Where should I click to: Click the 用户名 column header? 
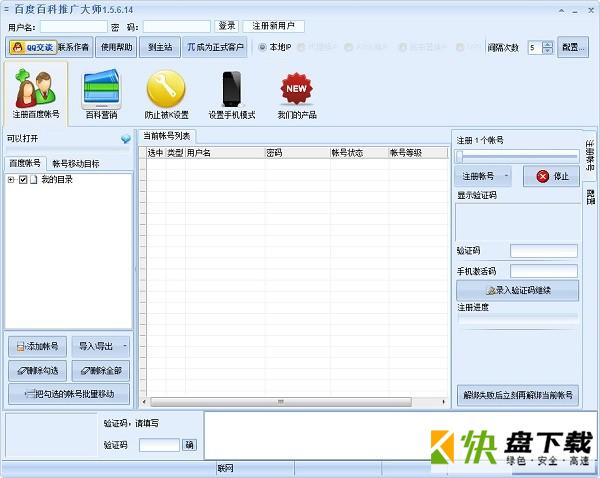[225, 153]
